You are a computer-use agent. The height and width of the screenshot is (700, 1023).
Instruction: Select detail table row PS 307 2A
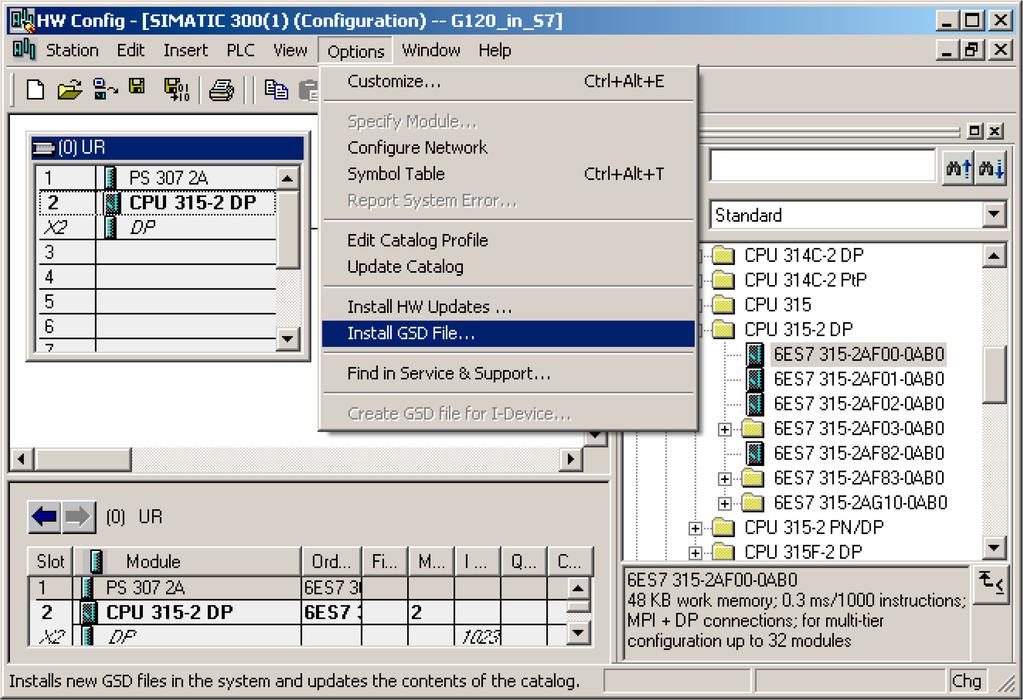pos(298,588)
